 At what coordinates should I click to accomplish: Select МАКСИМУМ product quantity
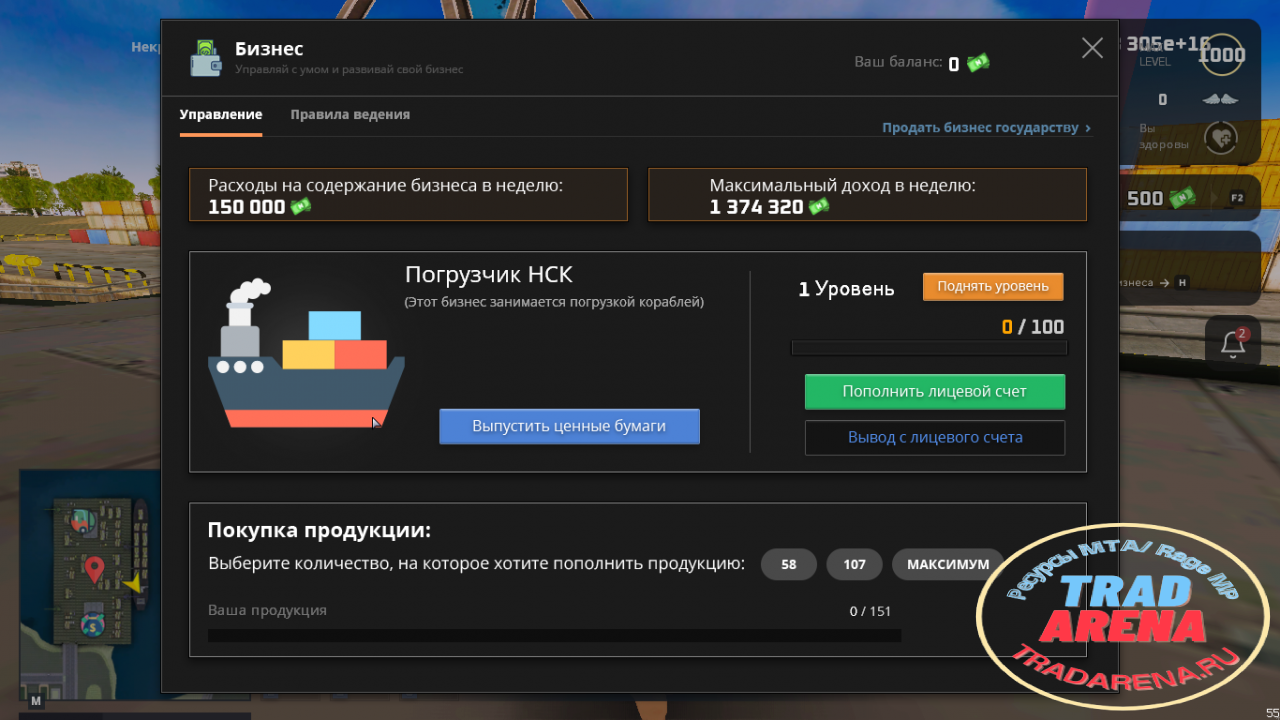click(948, 564)
